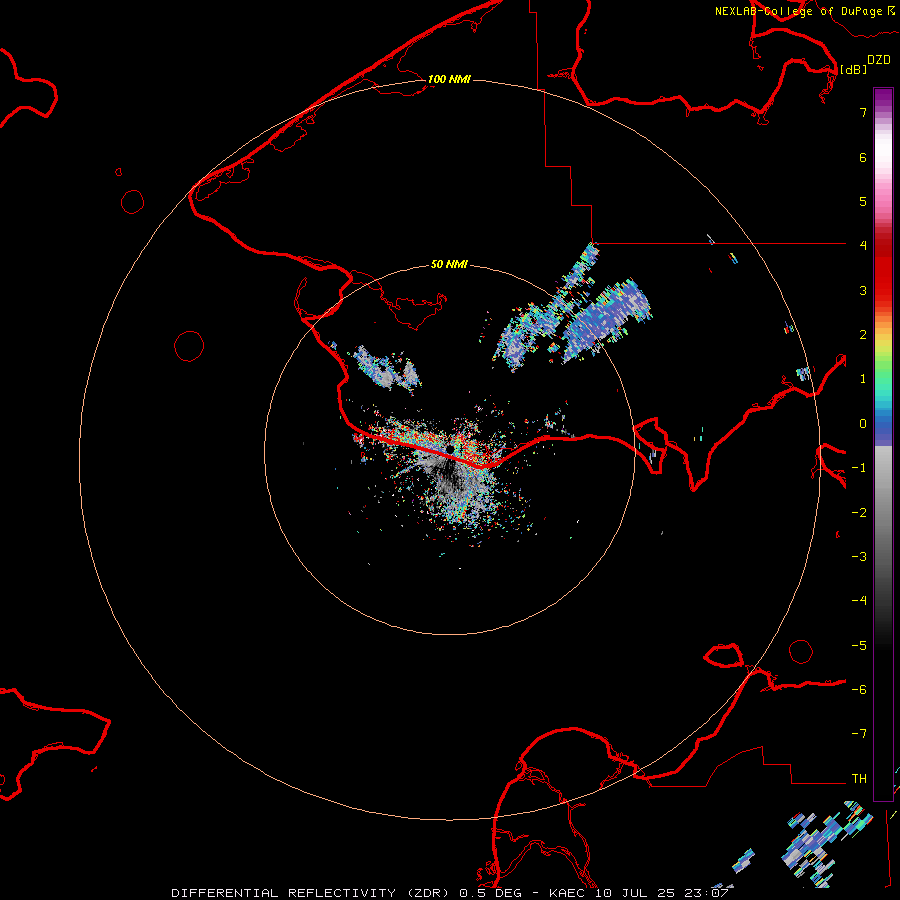This screenshot has height=900, width=900.
Task: Click the 3 dB tick label on colorbar
Action: 863,290
